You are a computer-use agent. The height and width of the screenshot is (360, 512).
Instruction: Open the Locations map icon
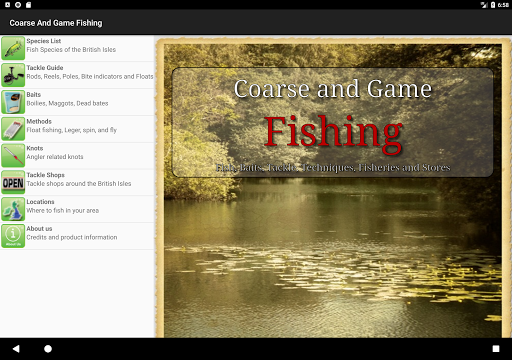(x=13, y=209)
